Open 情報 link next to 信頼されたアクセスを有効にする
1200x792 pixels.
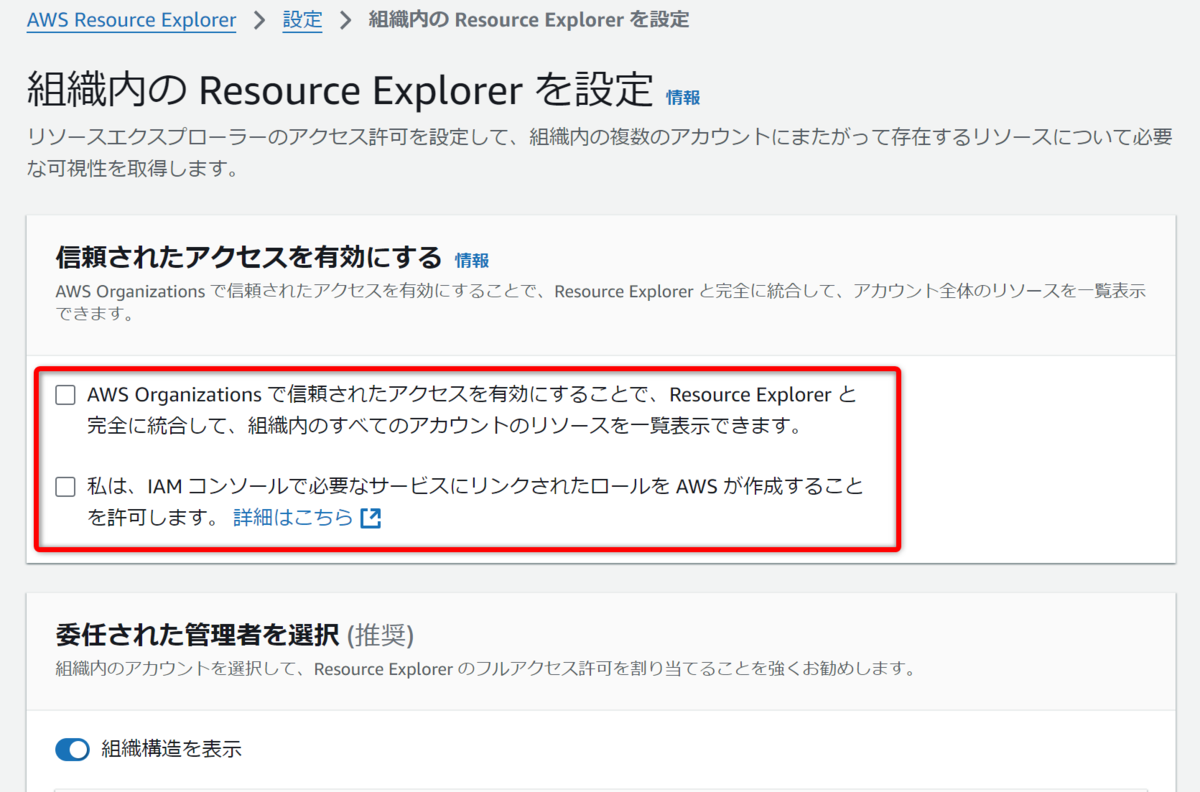(472, 260)
